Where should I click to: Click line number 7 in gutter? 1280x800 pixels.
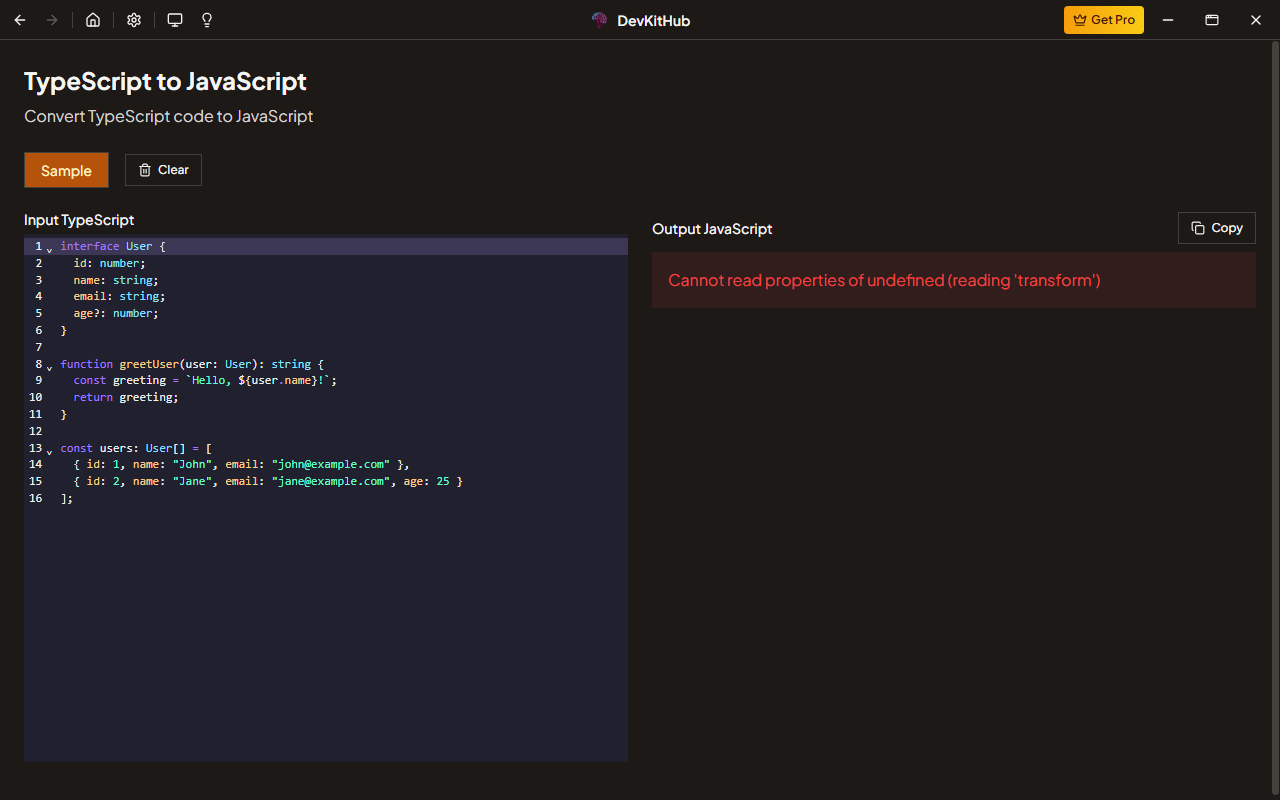39,347
